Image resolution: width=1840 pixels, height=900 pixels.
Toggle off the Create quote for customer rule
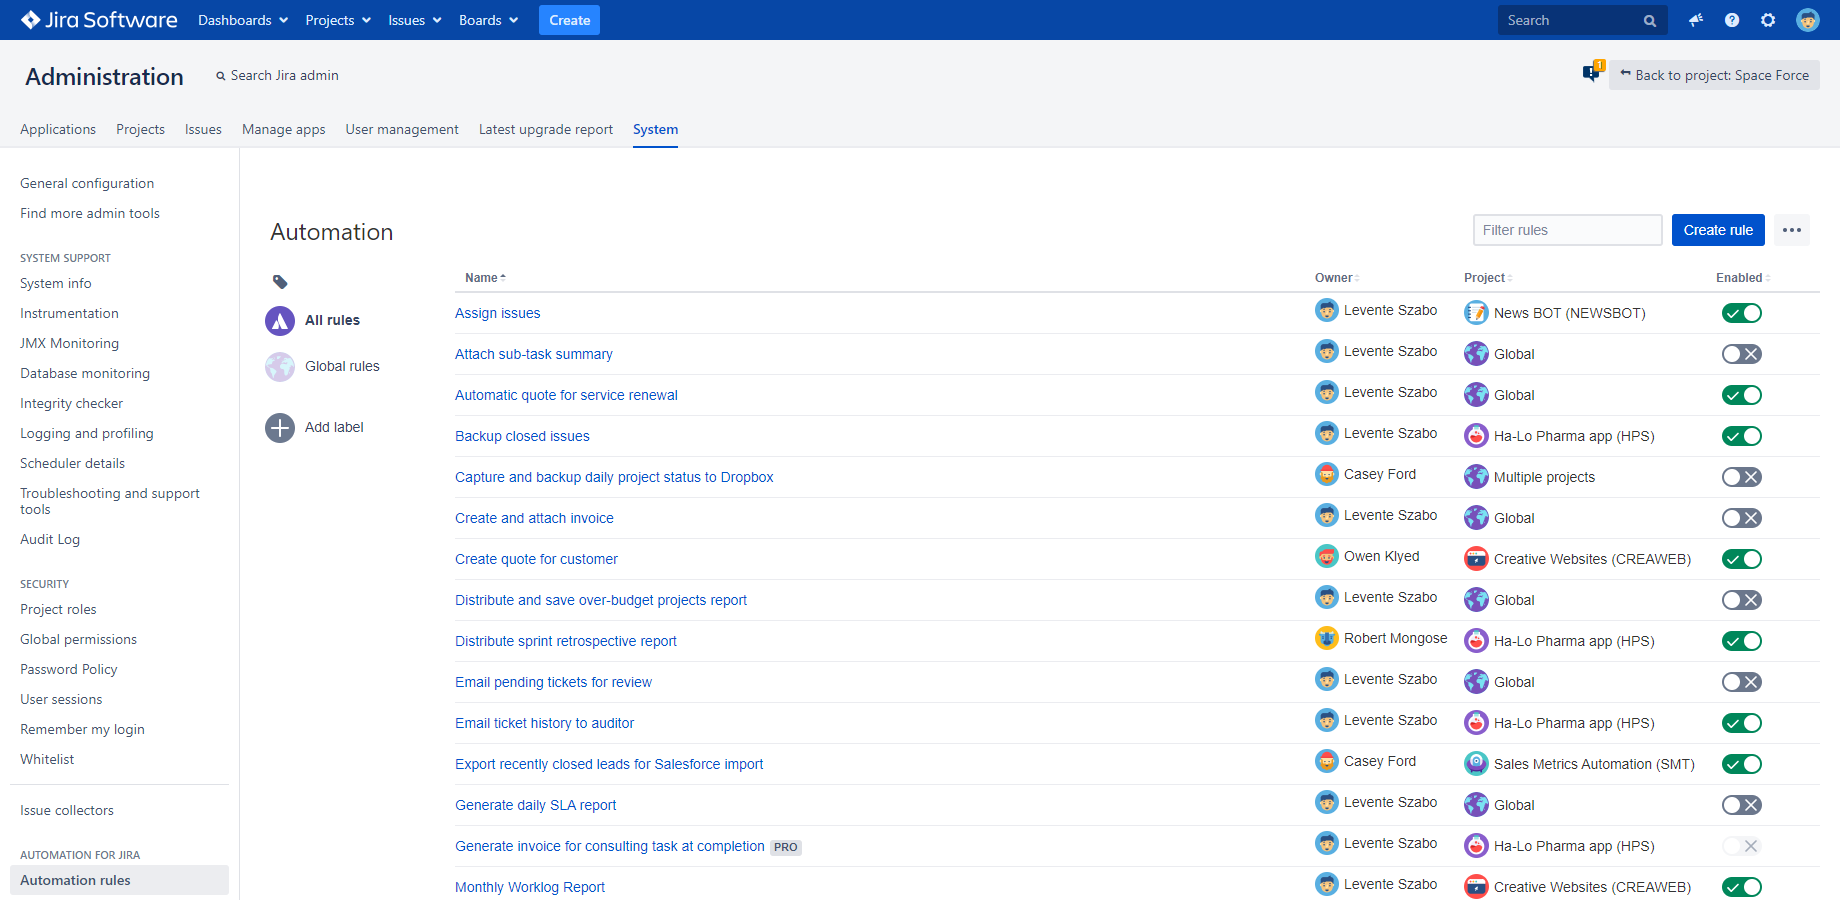[x=1741, y=559]
